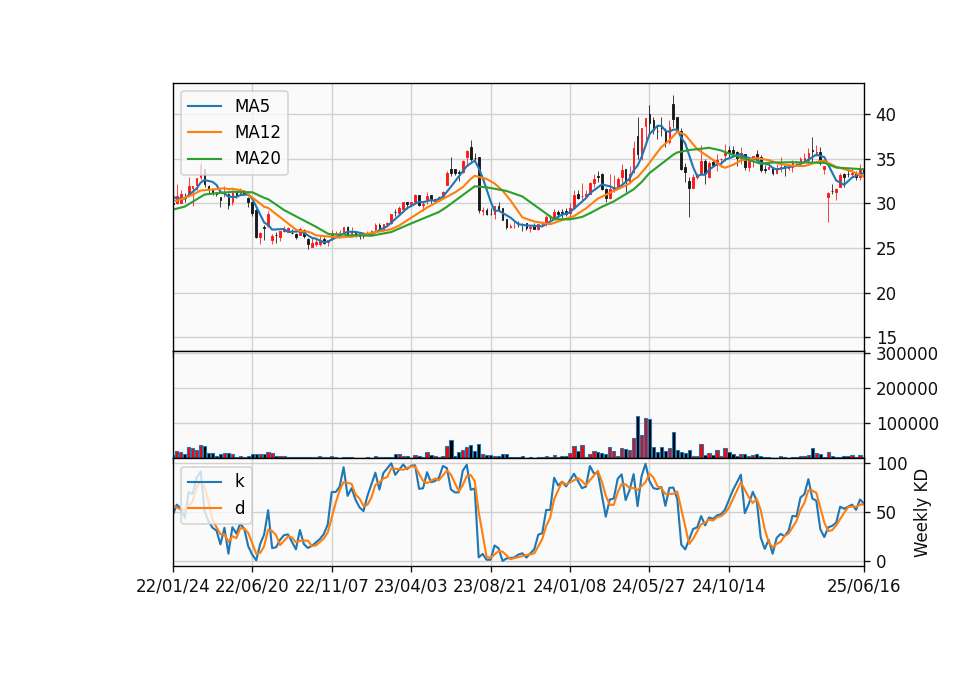Click the KD axis value 50
The image size is (960, 690).
(x=885, y=513)
